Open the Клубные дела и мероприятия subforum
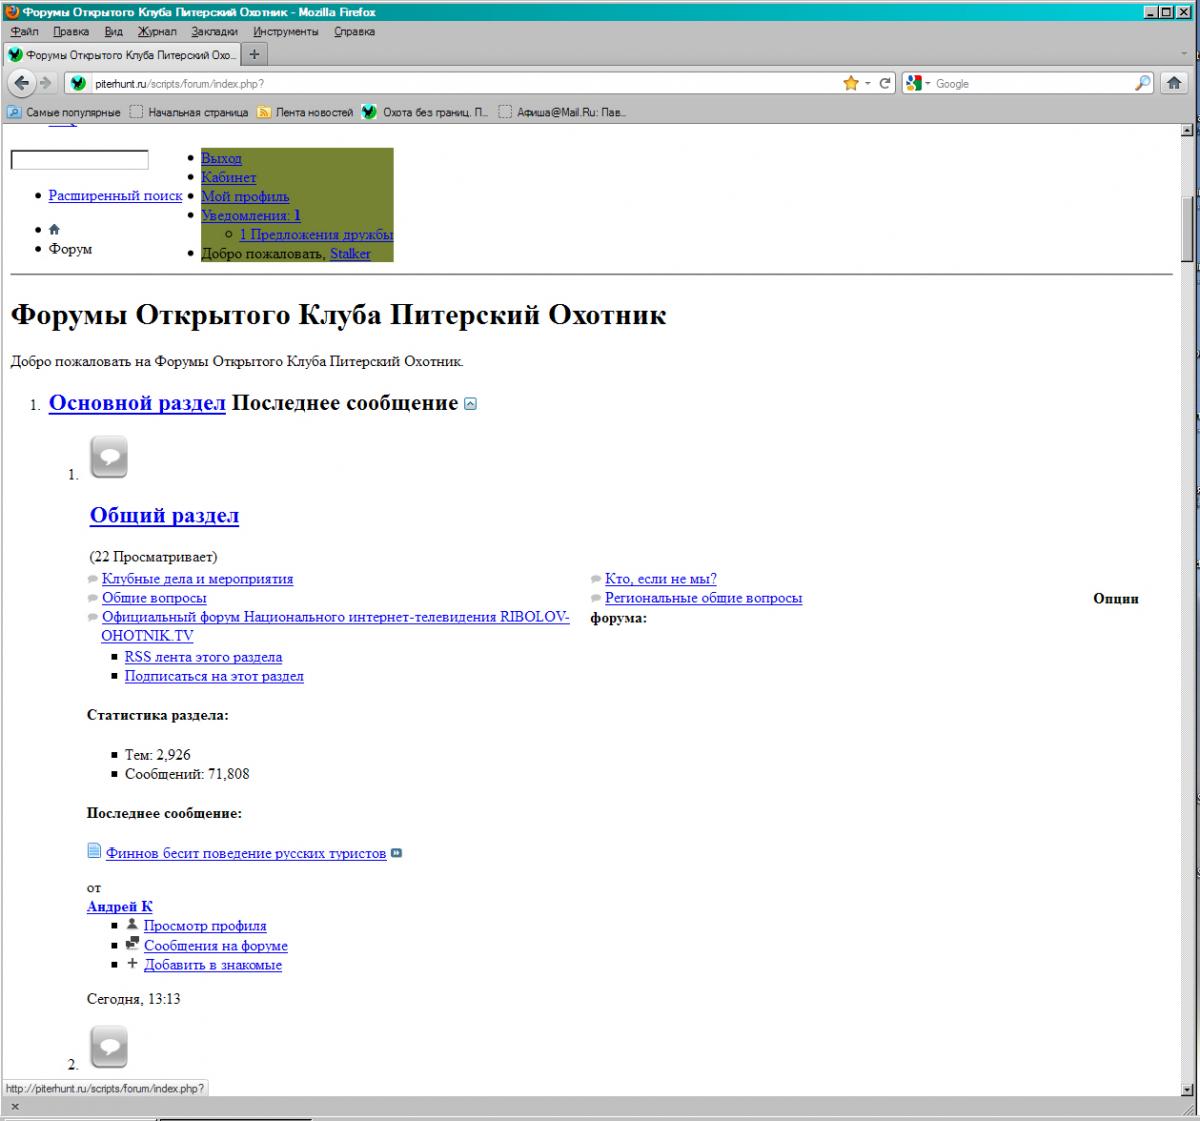Viewport: 1200px width, 1121px height. tap(197, 579)
